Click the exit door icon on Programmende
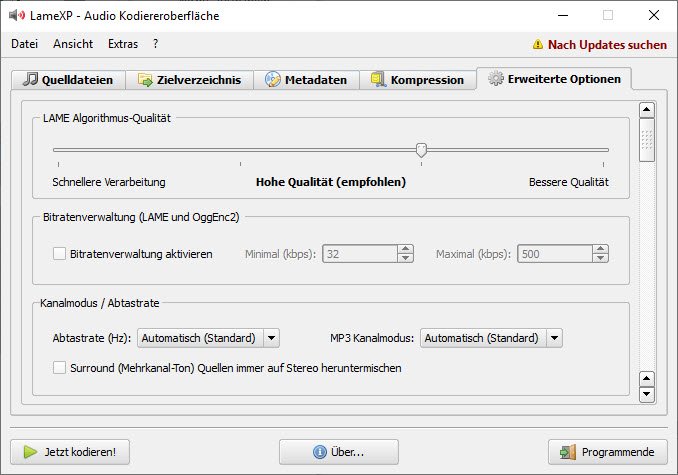678x475 pixels. coord(569,452)
